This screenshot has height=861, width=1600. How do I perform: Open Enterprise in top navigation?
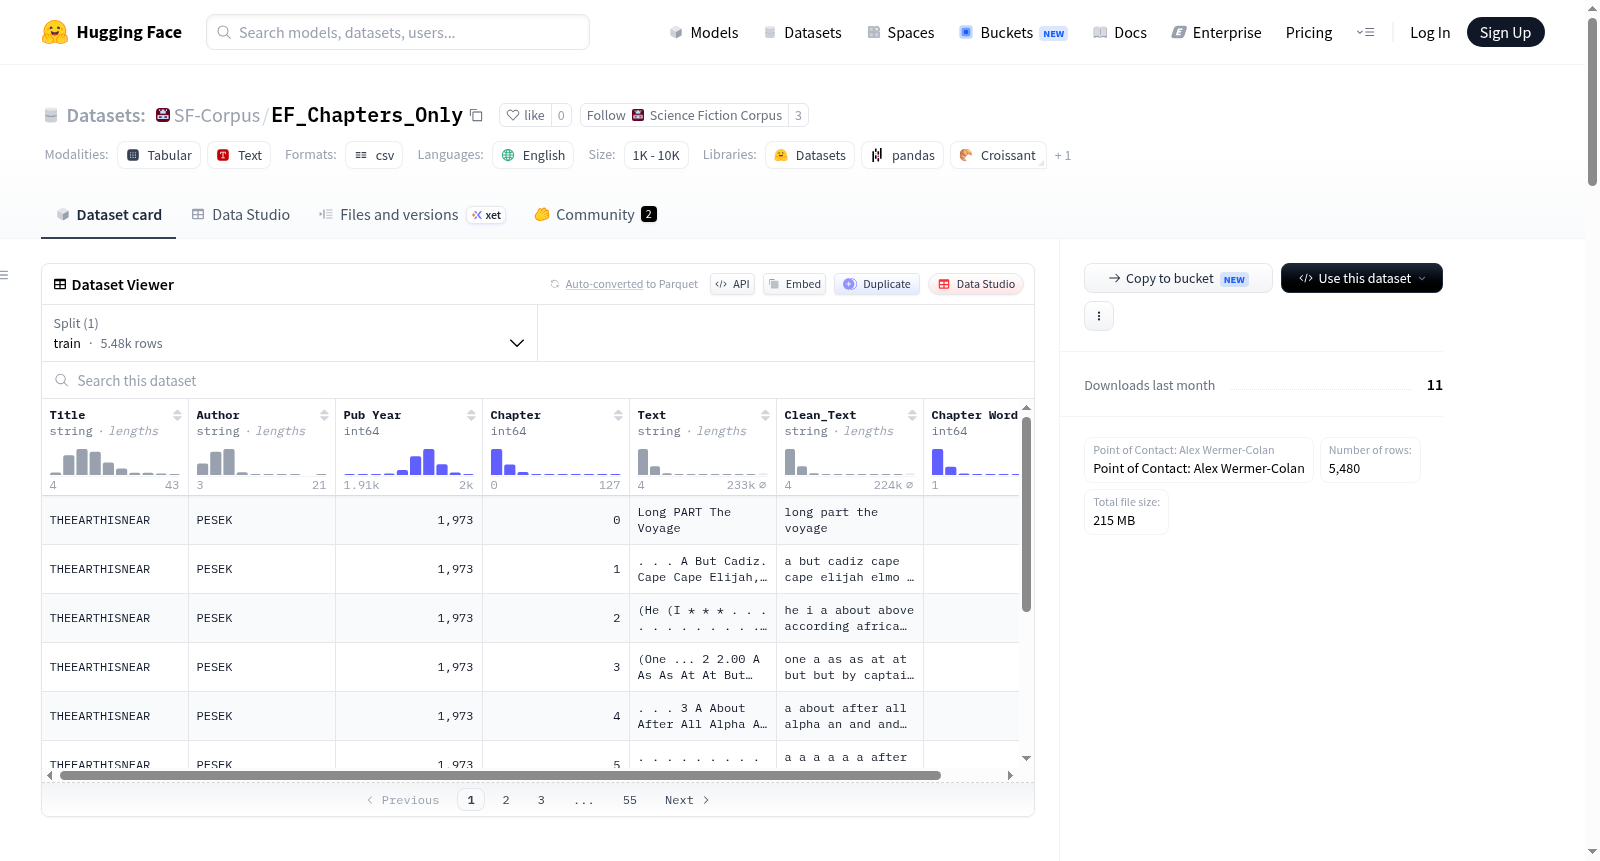(1217, 33)
